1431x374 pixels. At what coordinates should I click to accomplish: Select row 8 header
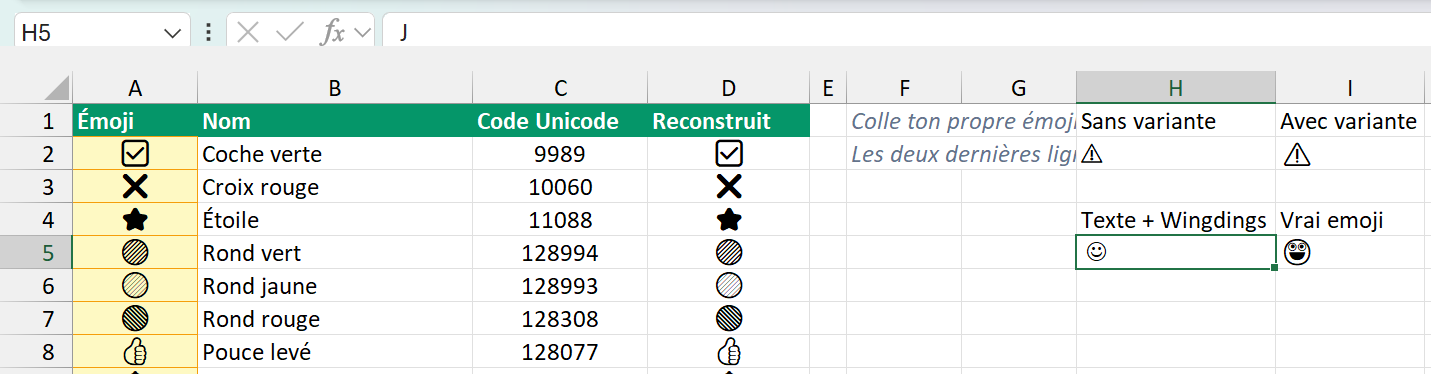36,352
